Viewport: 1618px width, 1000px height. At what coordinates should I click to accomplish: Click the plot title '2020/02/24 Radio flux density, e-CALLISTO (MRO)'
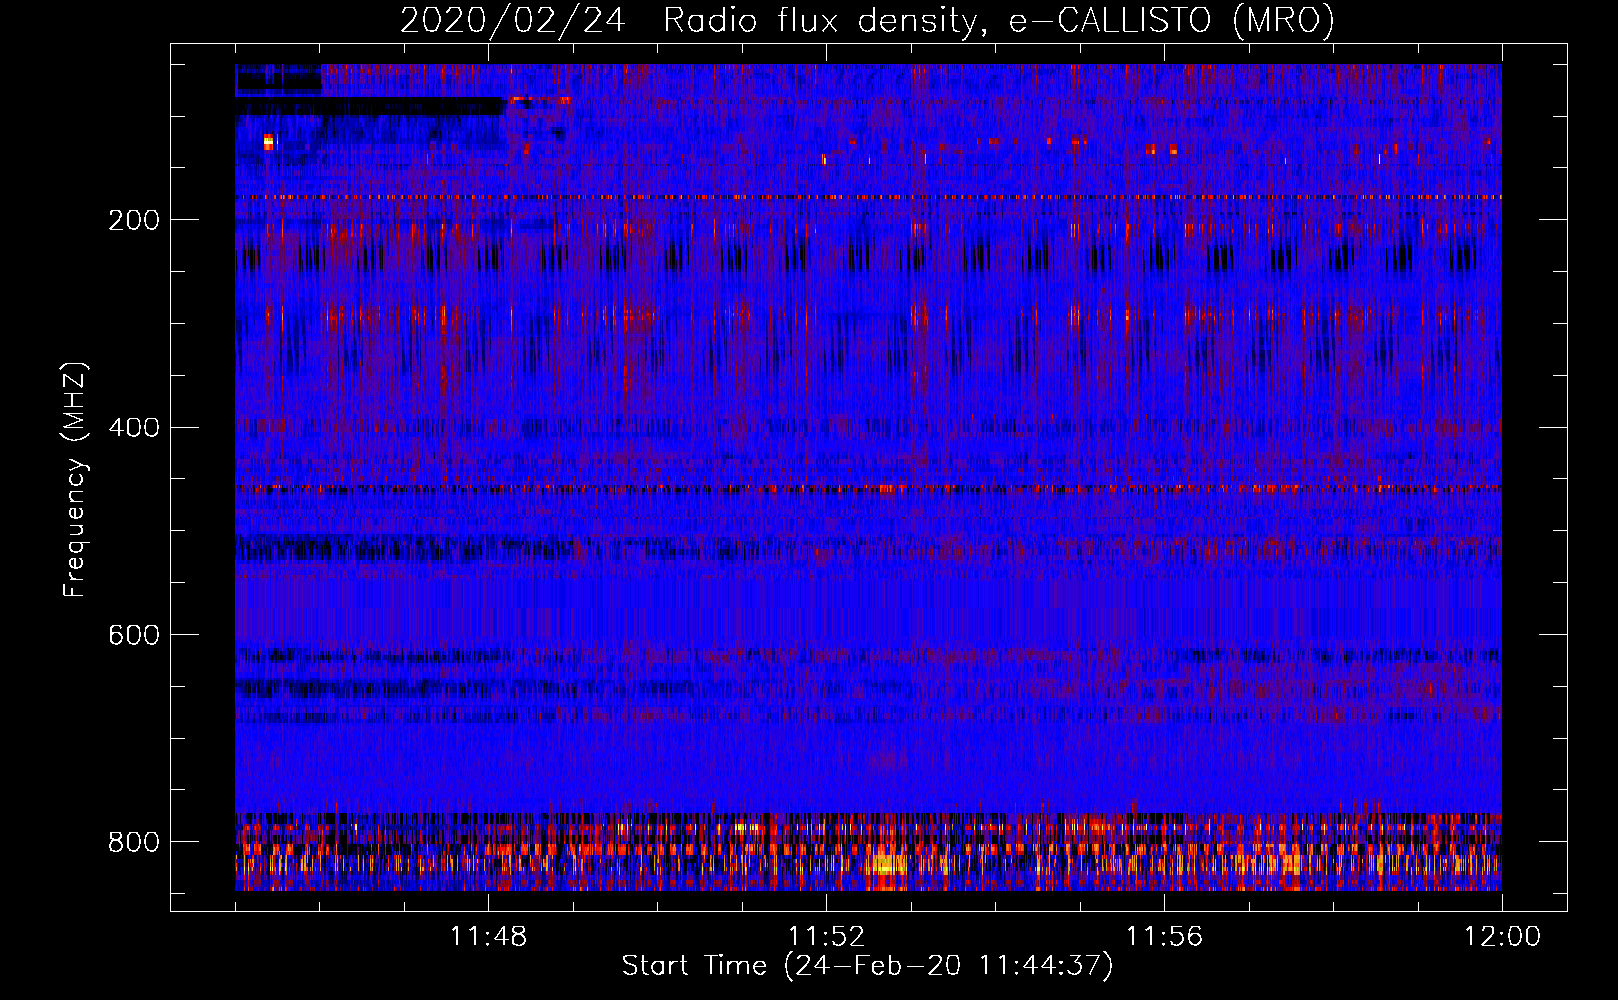coord(867,20)
